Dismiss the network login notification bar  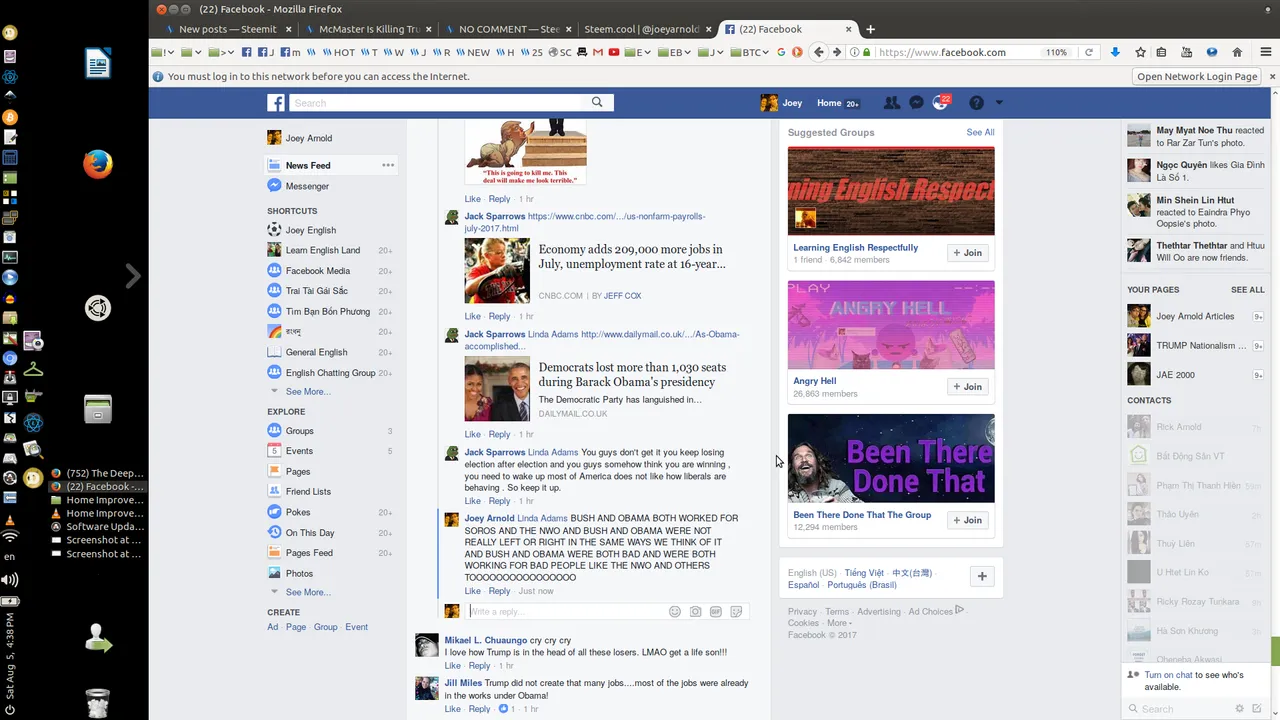click(x=1272, y=76)
